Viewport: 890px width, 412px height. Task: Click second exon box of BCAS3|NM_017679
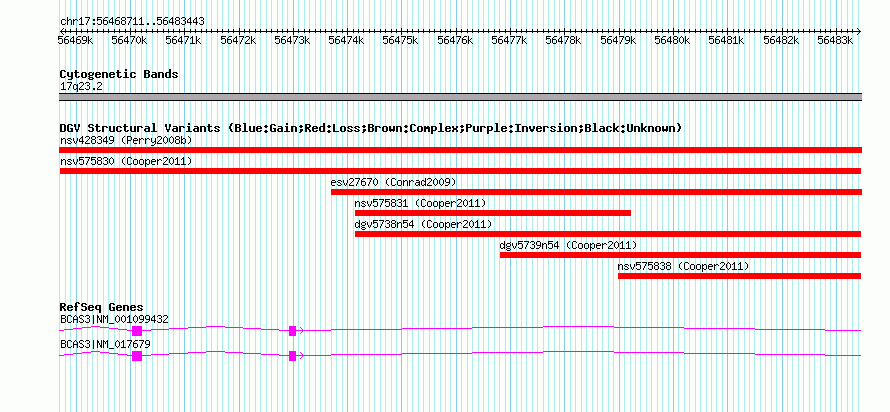[x=292, y=356]
